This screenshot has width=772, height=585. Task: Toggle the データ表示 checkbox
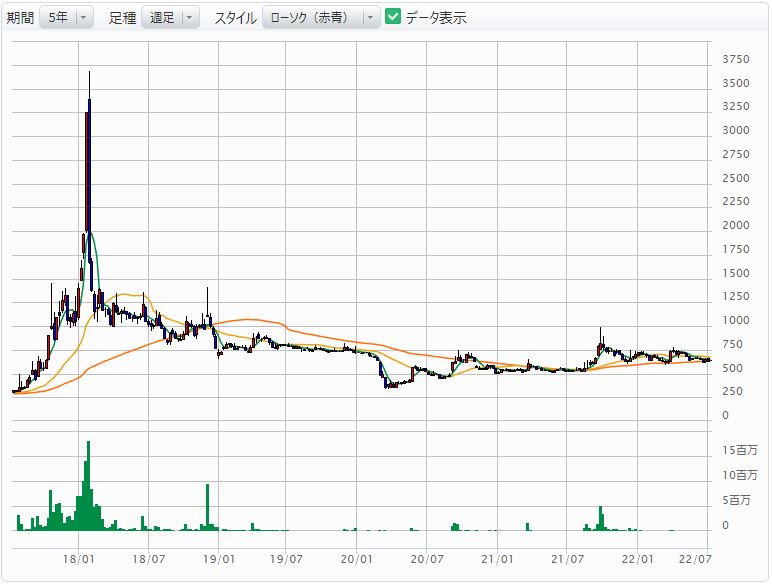[393, 17]
